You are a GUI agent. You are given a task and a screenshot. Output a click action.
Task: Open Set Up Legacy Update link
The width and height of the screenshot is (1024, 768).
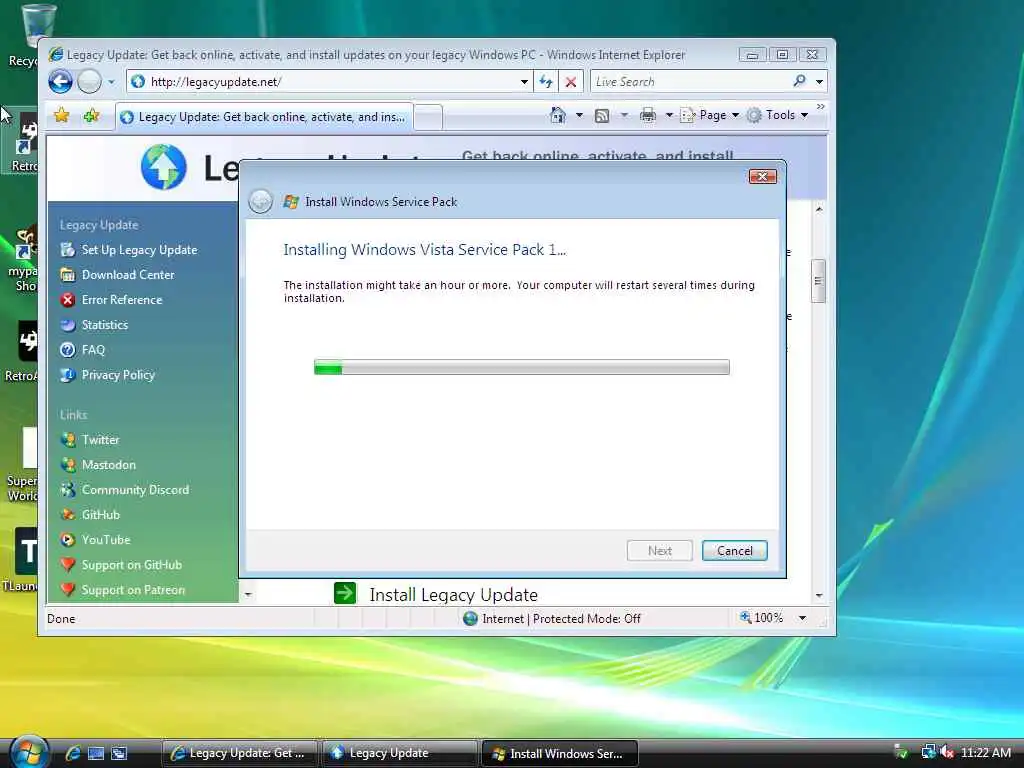[x=139, y=250]
